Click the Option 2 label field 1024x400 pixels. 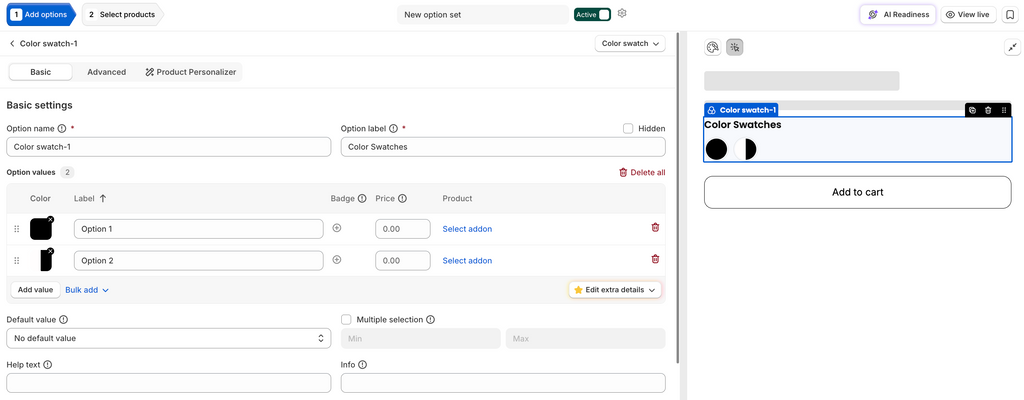199,260
